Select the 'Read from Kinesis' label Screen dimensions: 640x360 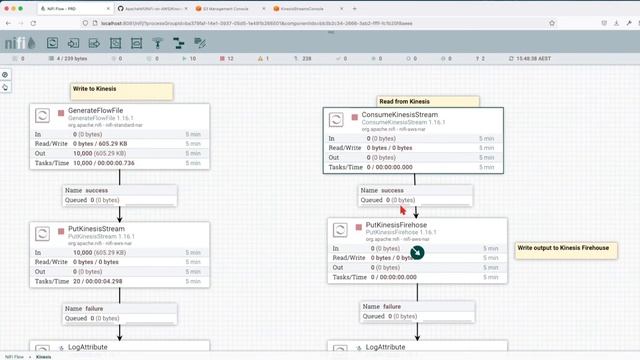(x=428, y=102)
